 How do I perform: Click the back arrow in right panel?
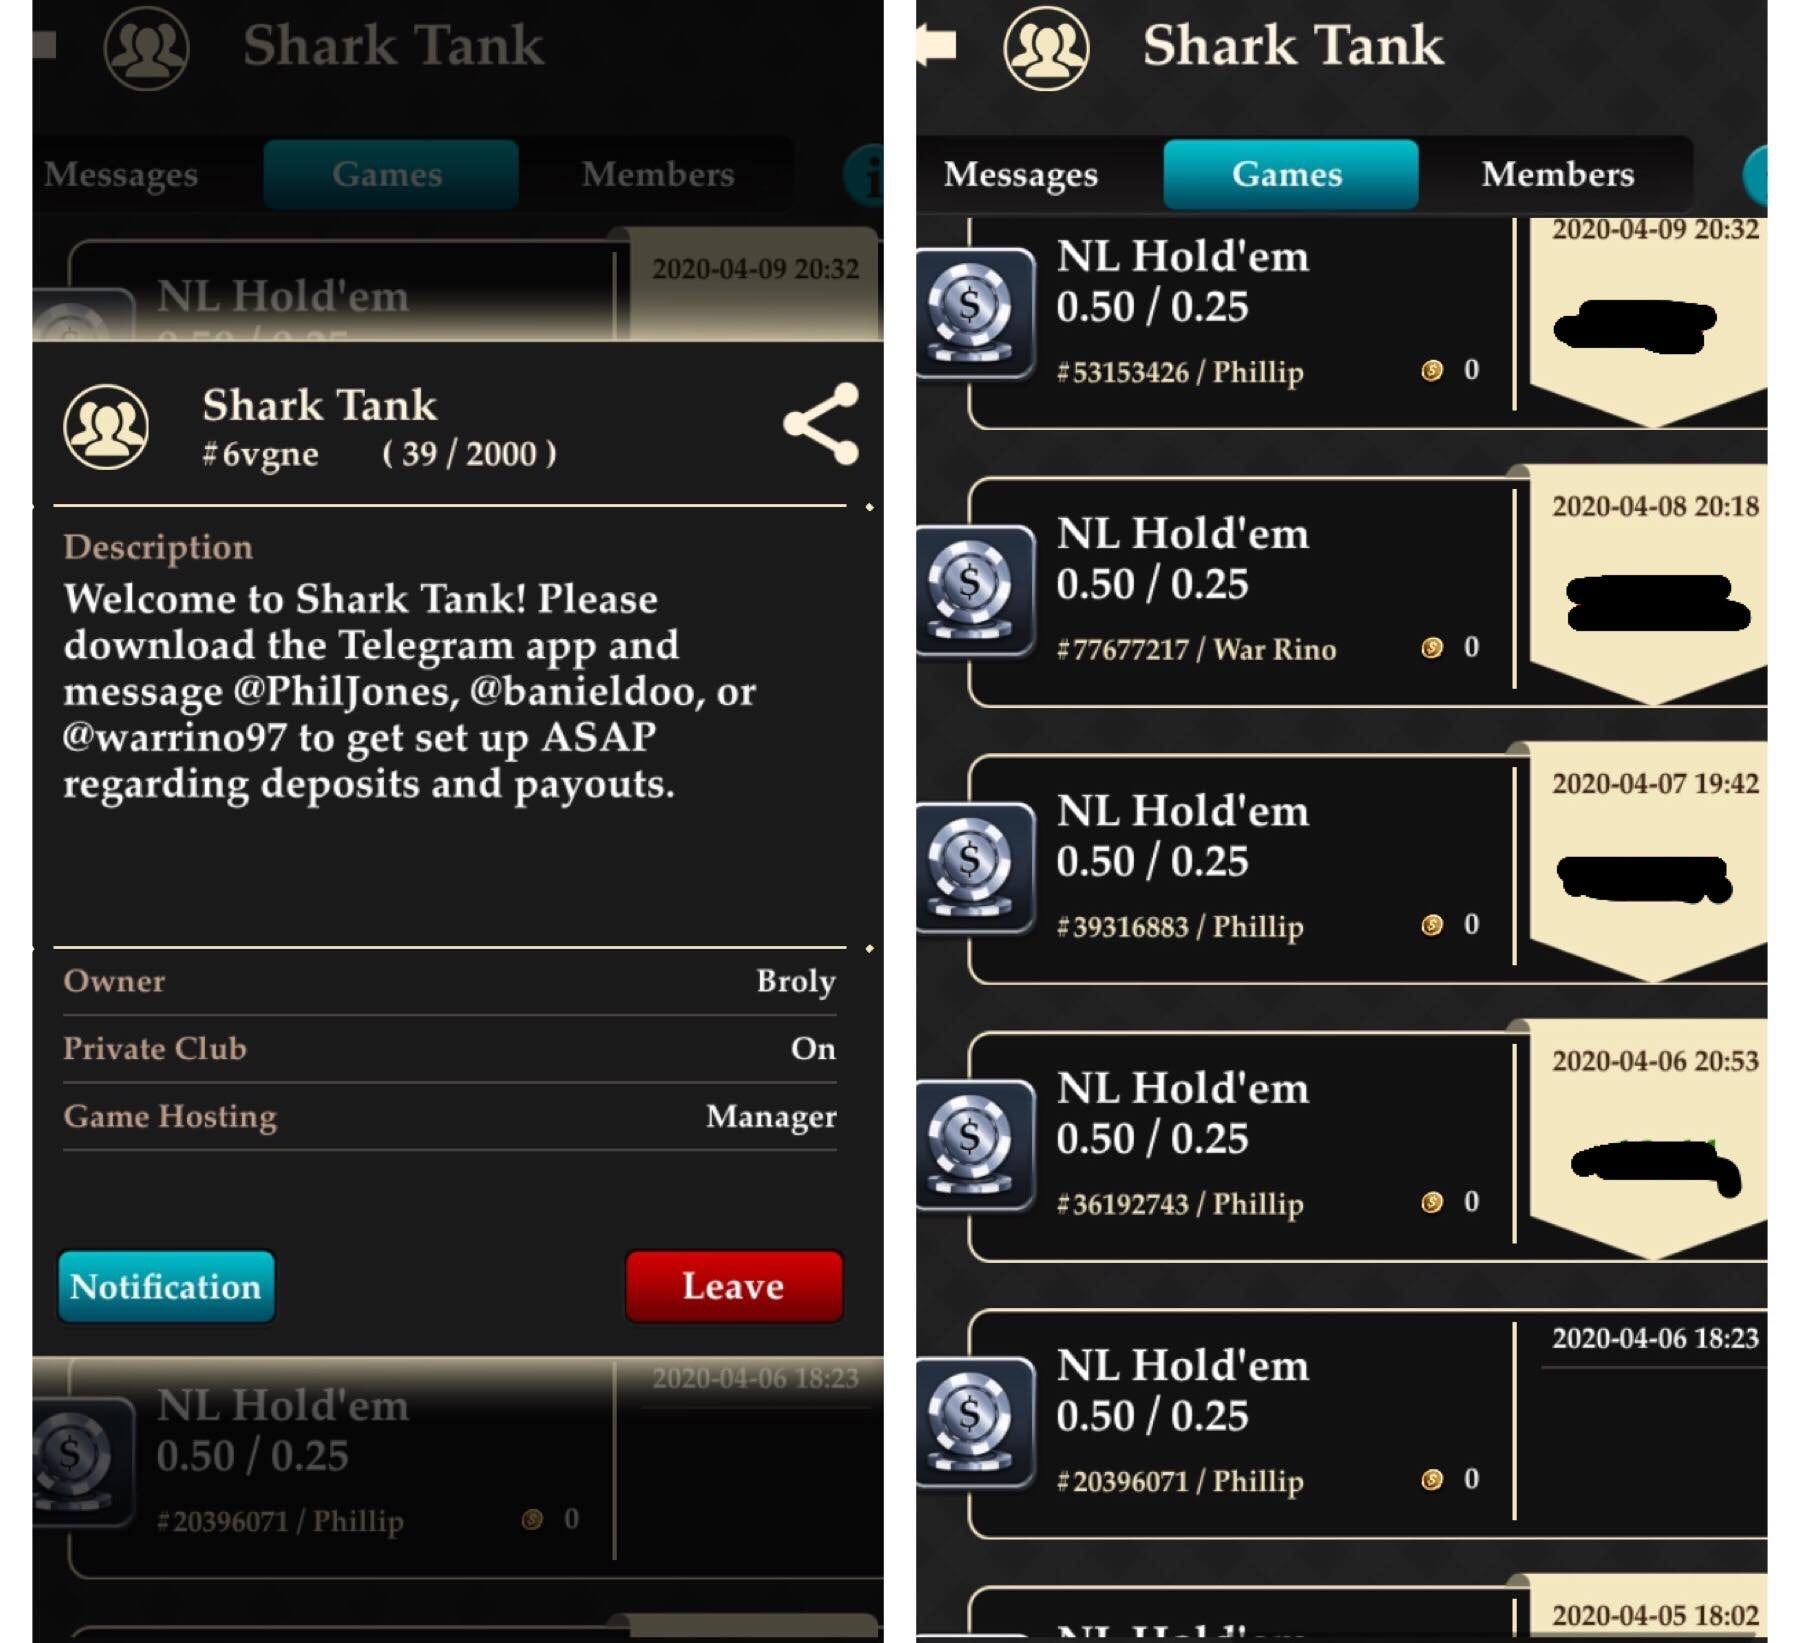click(x=937, y=45)
